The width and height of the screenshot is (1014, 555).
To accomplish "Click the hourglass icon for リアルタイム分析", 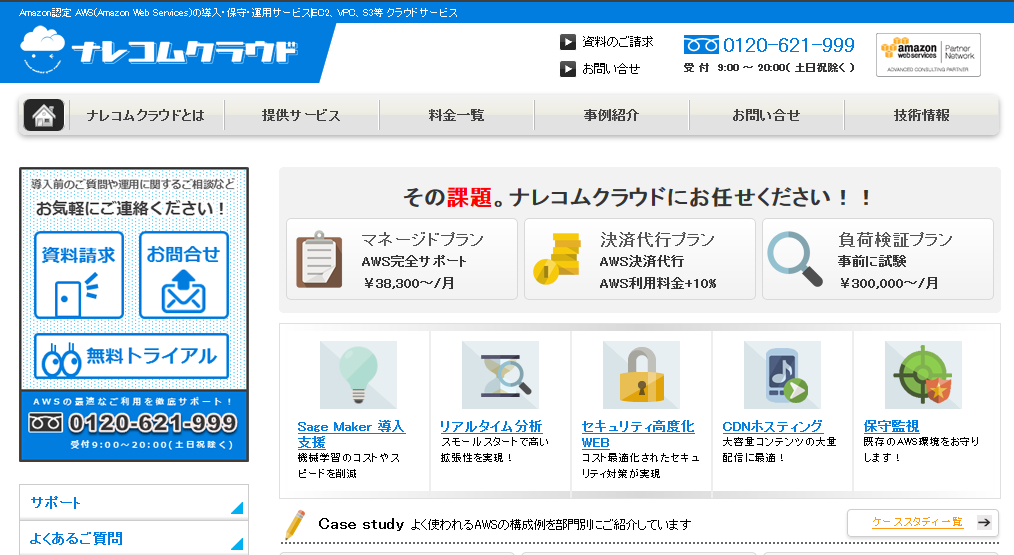I will coord(500,375).
